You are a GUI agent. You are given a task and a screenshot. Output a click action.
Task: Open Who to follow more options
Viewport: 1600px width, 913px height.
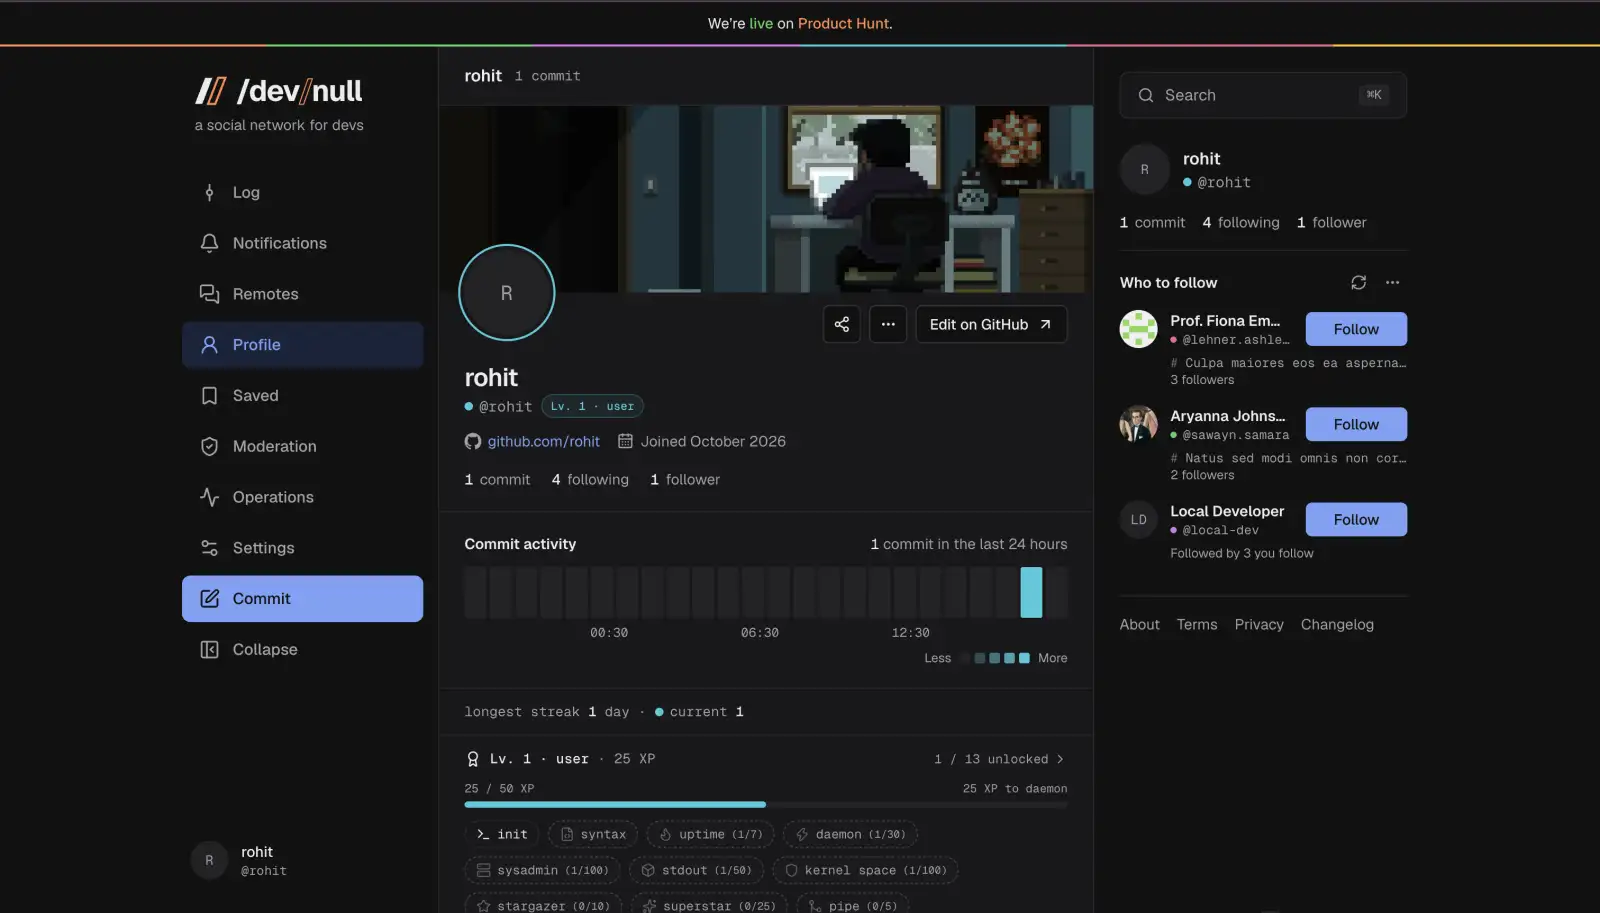point(1392,283)
